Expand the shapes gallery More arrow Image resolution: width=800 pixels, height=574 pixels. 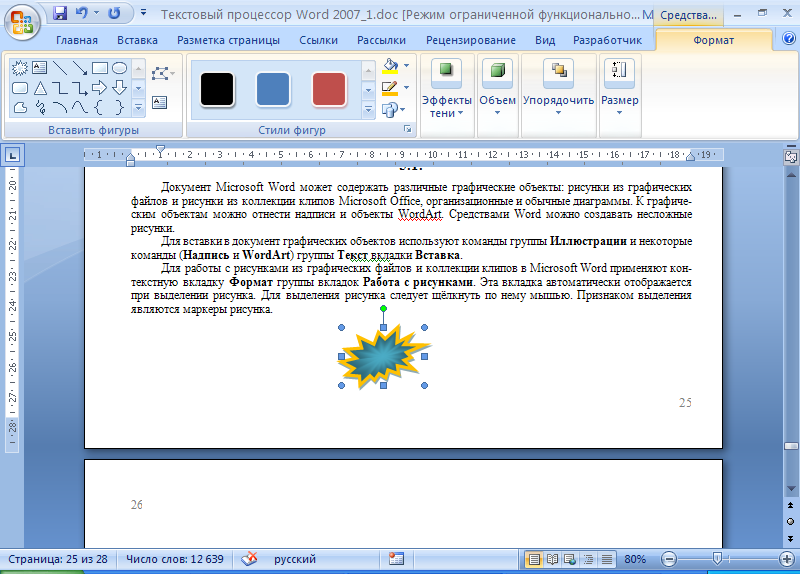click(x=138, y=108)
